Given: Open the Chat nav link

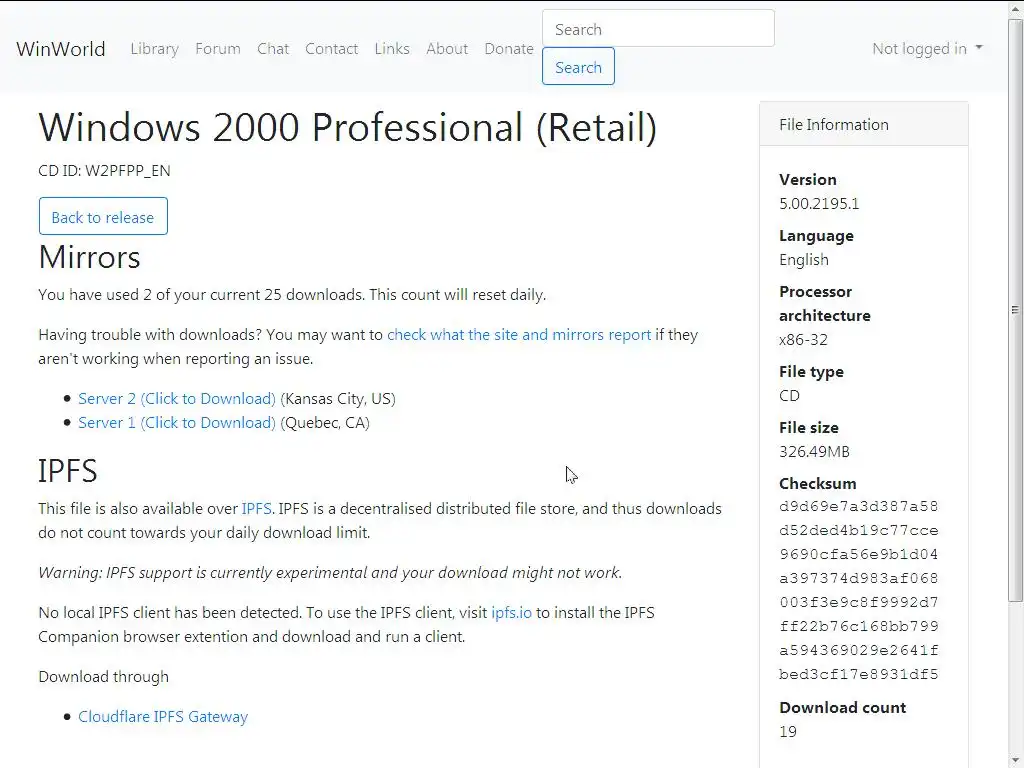Looking at the screenshot, I should coord(273,49).
